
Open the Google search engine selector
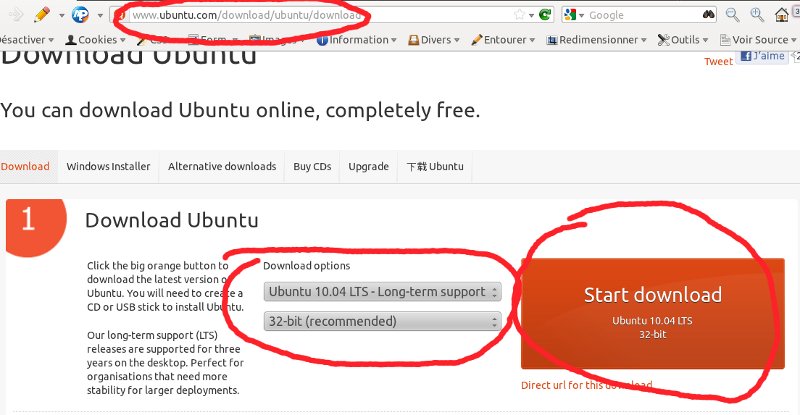[574, 15]
